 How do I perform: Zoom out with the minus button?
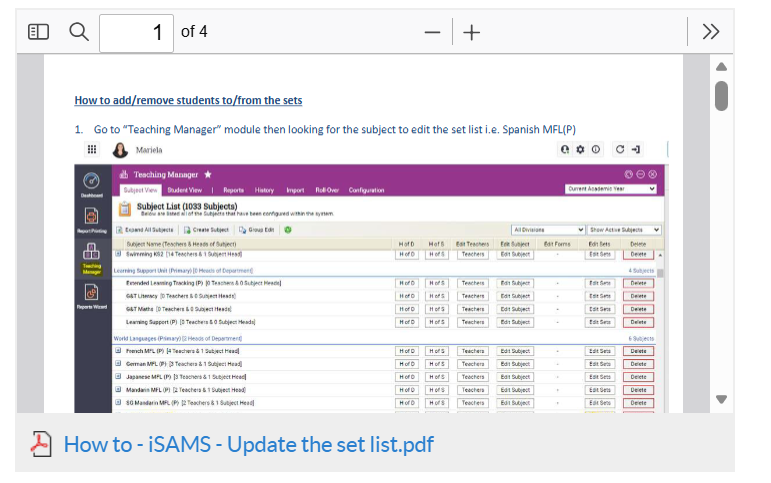click(432, 32)
